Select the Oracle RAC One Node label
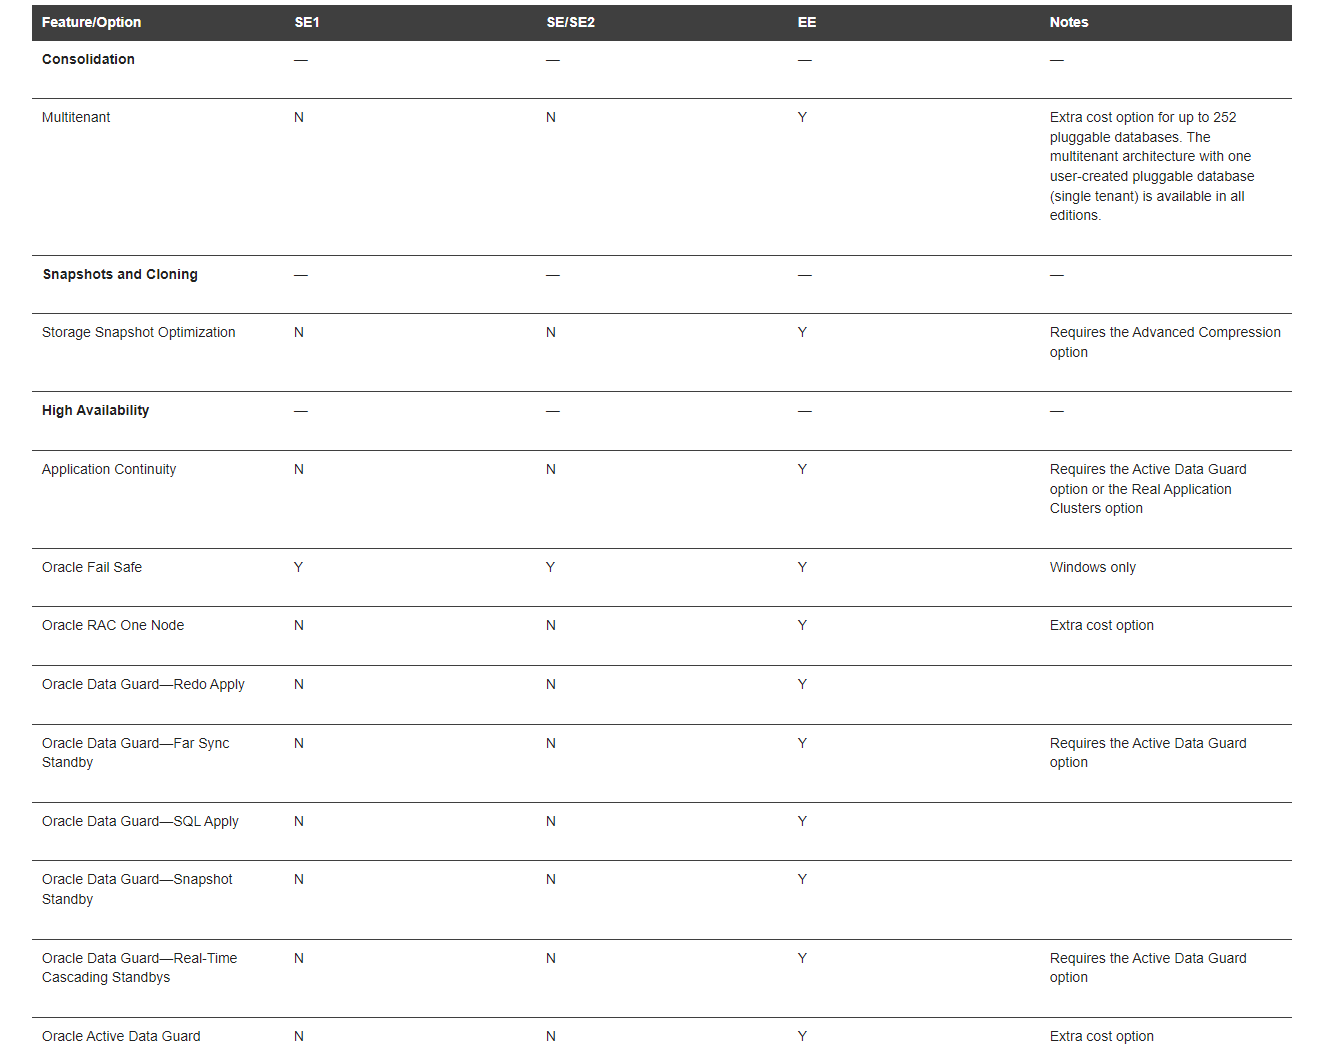The width and height of the screenshot is (1340, 1064). [x=113, y=625]
